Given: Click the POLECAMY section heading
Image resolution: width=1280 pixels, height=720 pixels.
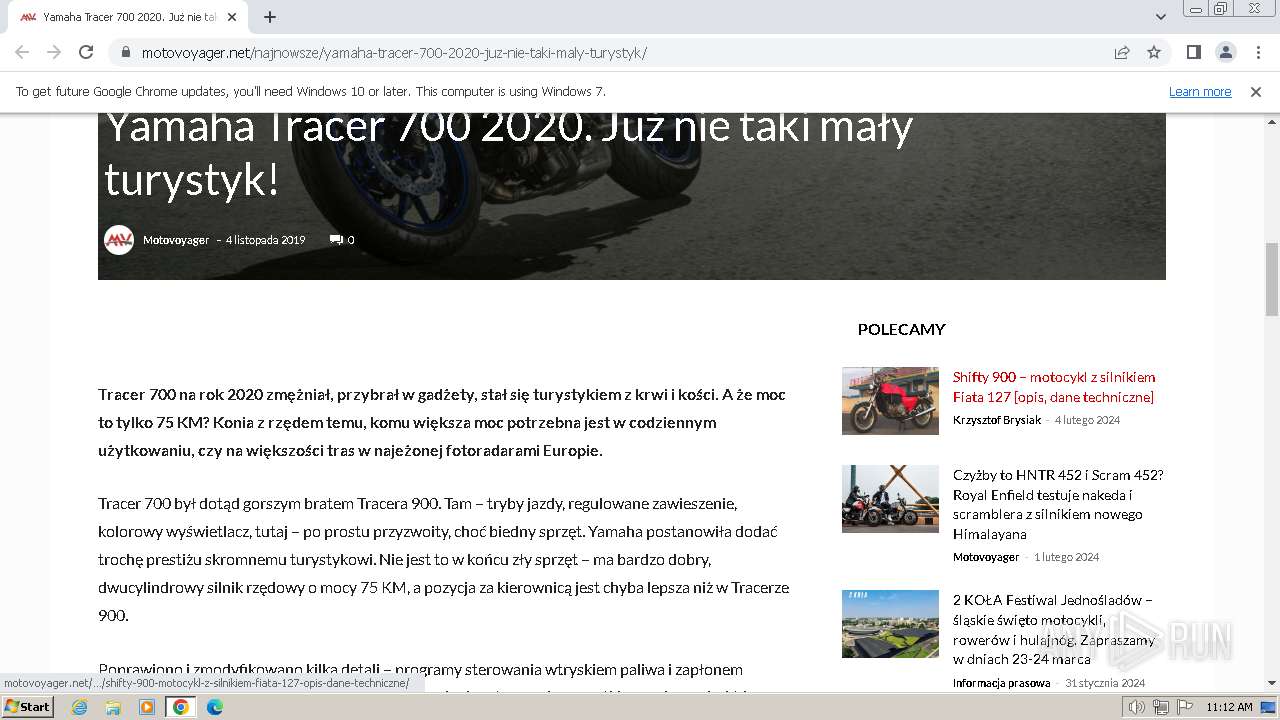Looking at the screenshot, I should (x=901, y=329).
